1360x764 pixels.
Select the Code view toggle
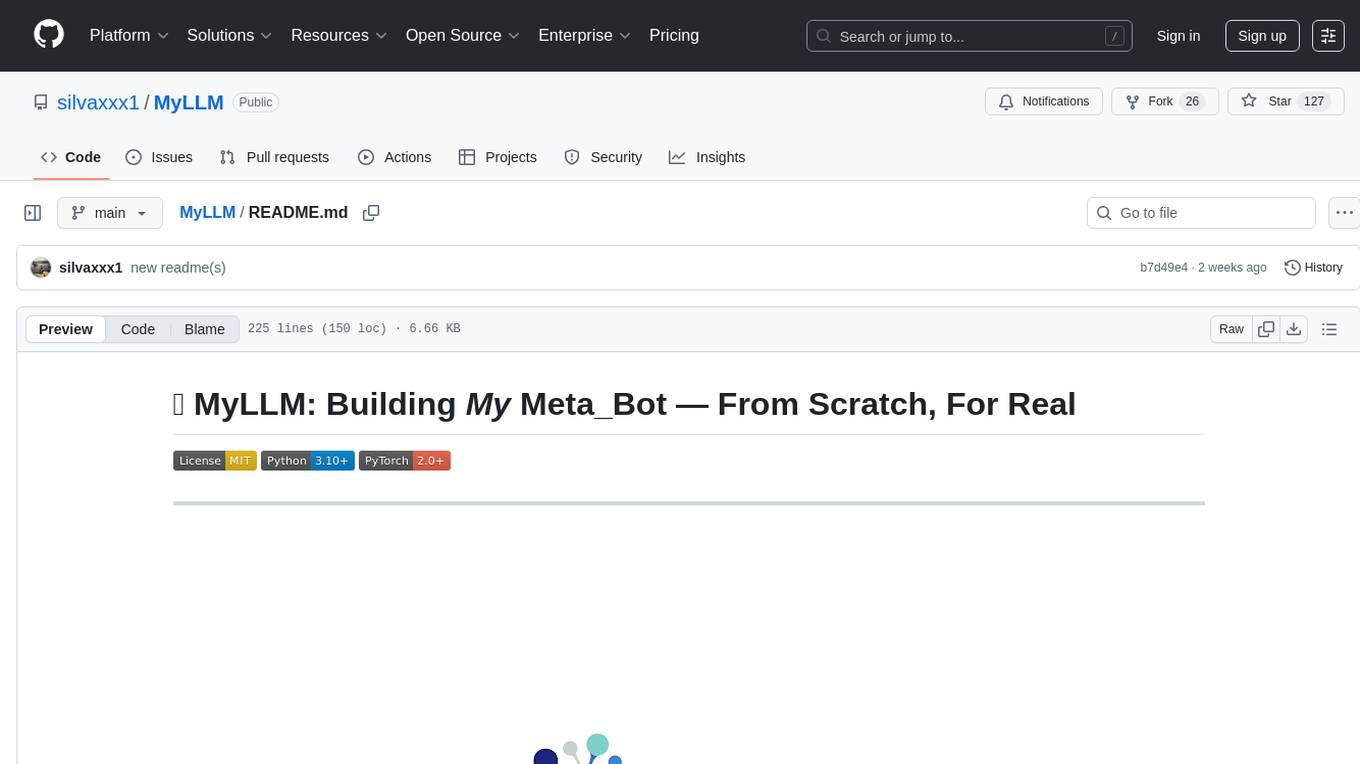[x=138, y=329]
